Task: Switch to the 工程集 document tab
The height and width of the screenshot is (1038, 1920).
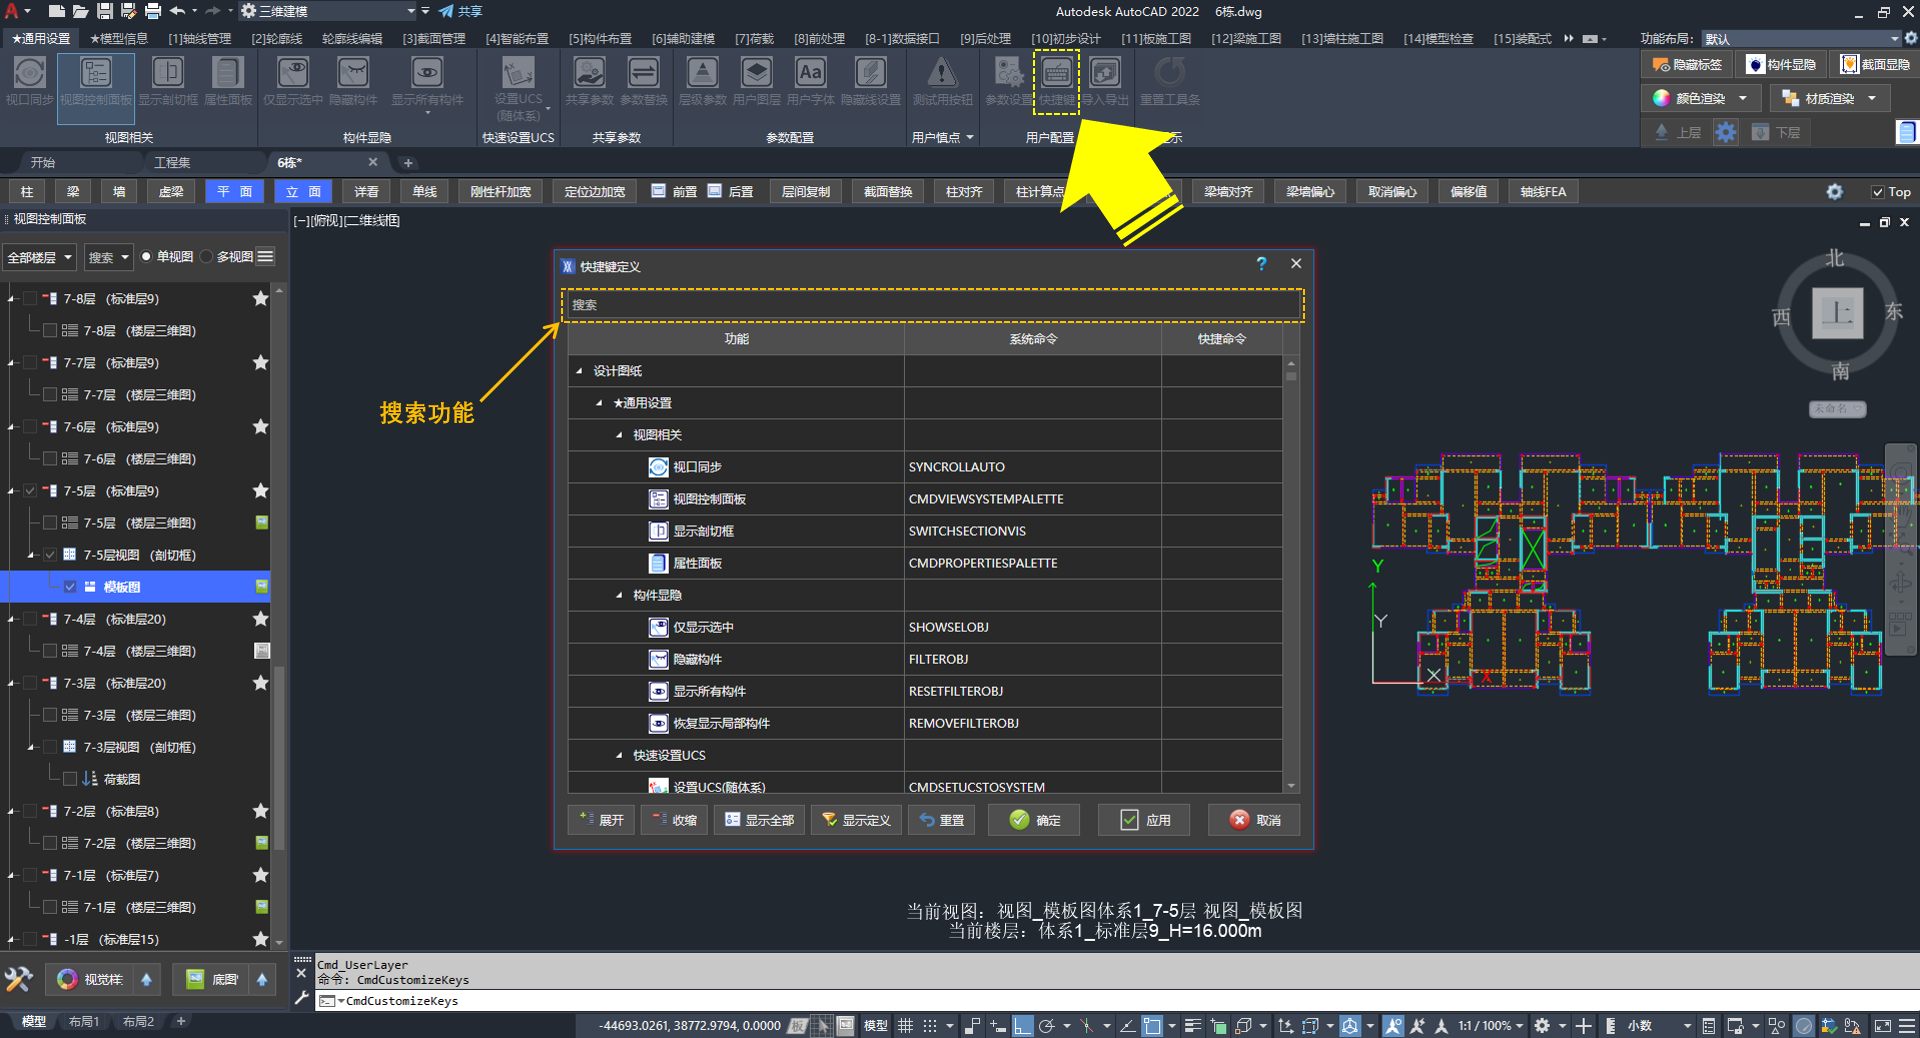Action: click(172, 162)
